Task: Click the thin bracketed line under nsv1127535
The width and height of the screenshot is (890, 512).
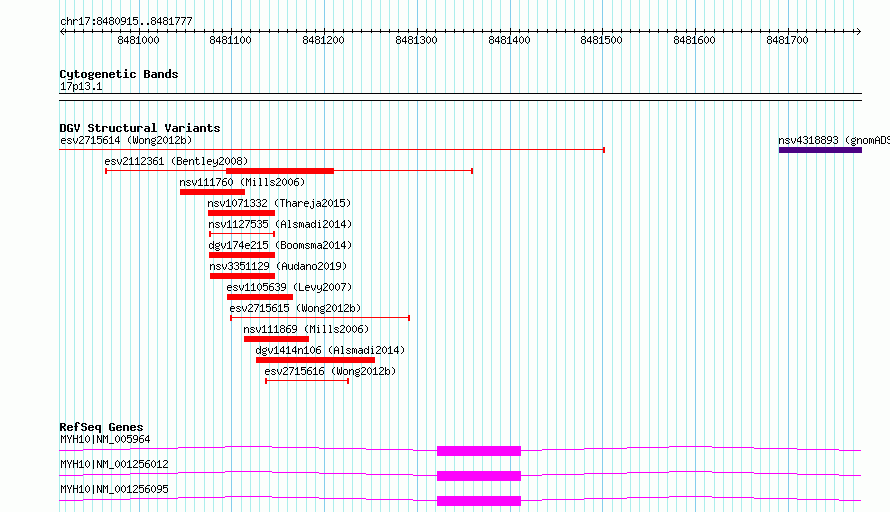Action: click(x=242, y=234)
